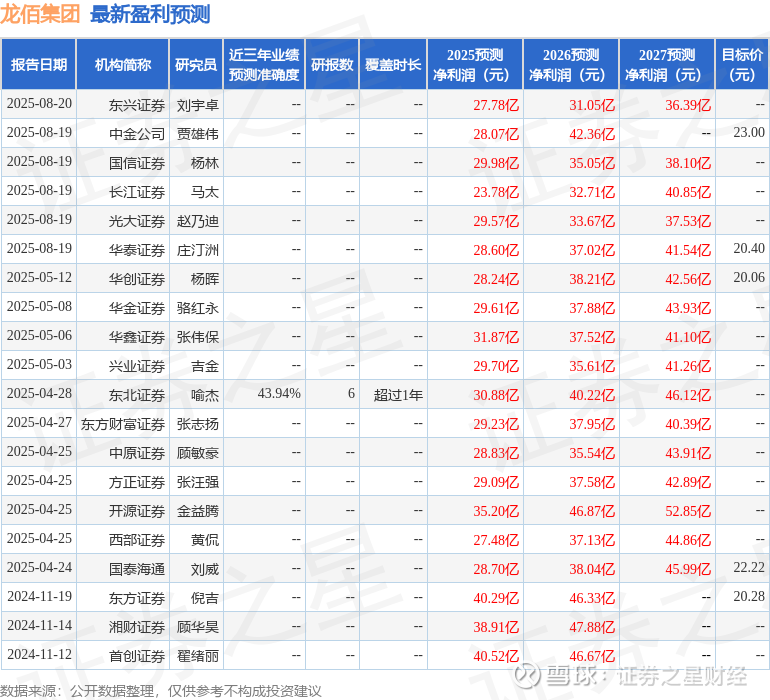Click institution 中金公司
This screenshot has height=700, width=770.
click(x=137, y=134)
